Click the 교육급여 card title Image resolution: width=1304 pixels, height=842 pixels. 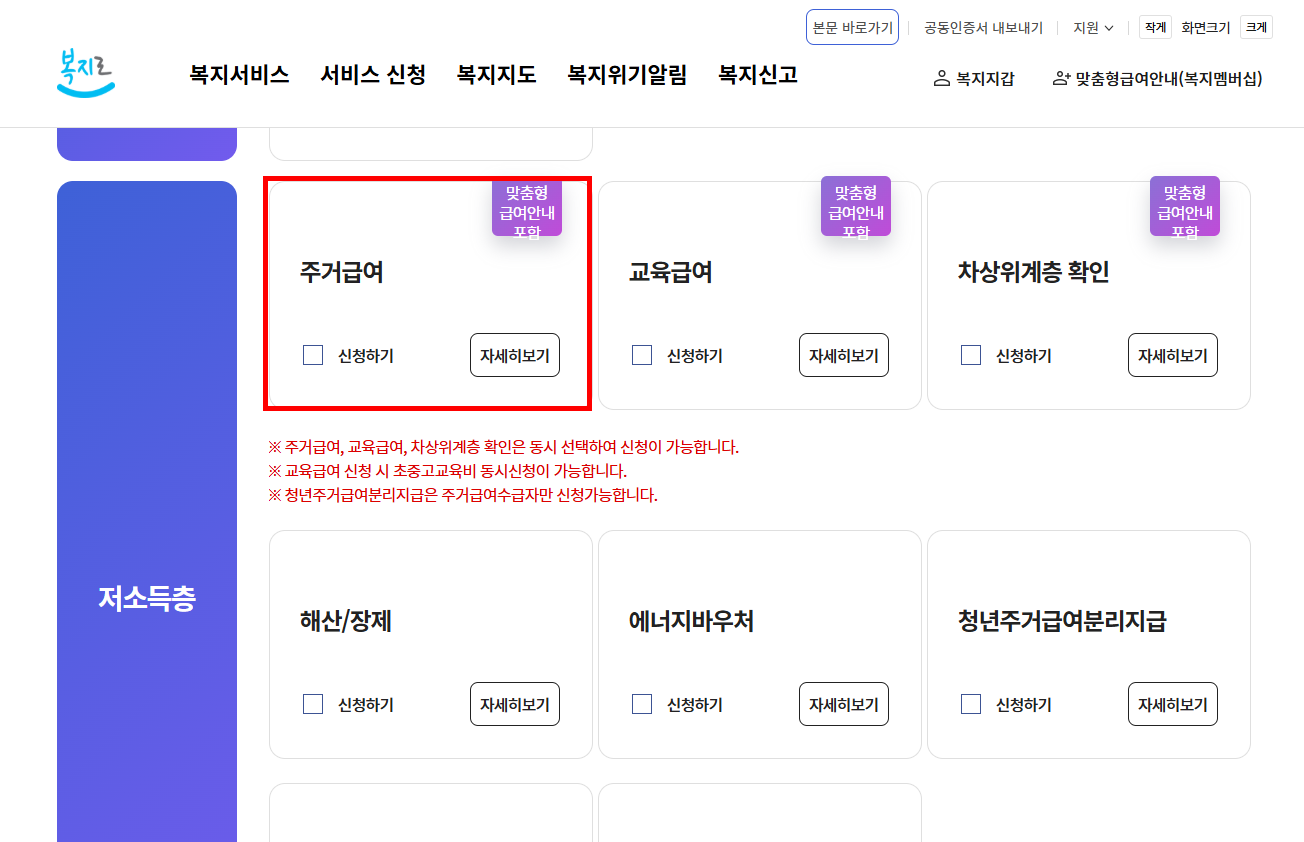pos(671,272)
